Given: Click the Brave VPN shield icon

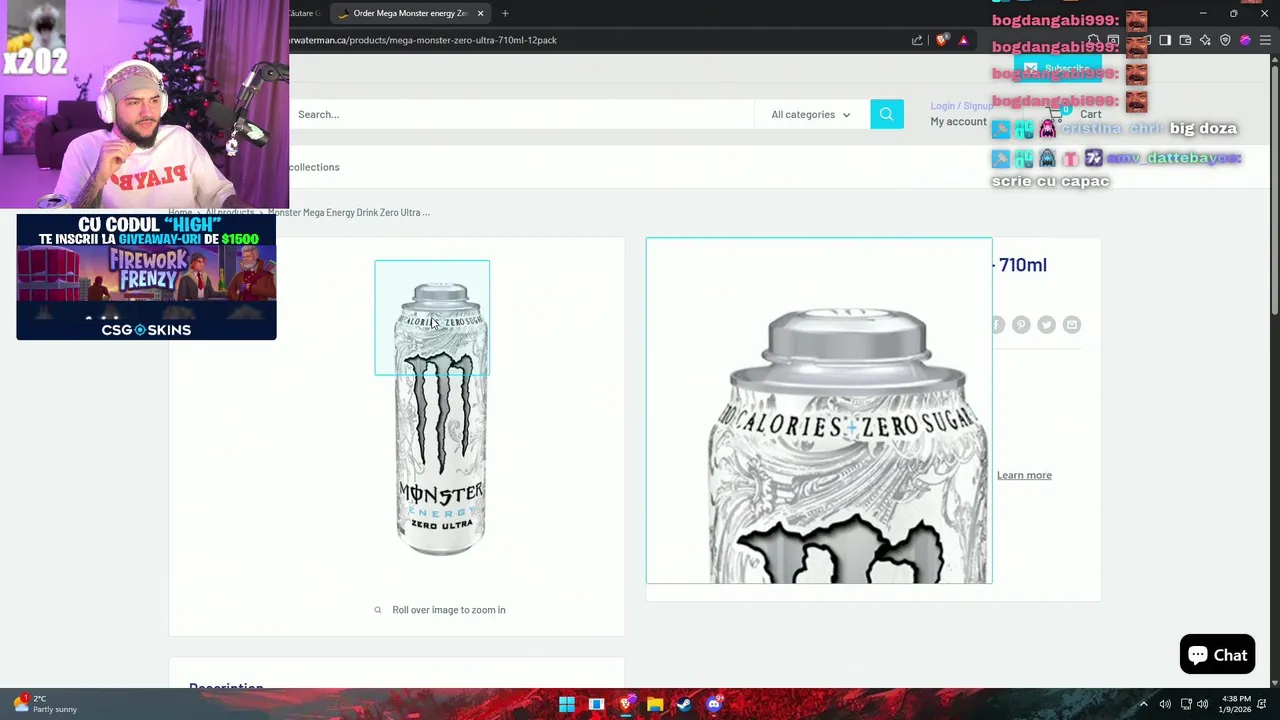Looking at the screenshot, I should (x=1225, y=40).
